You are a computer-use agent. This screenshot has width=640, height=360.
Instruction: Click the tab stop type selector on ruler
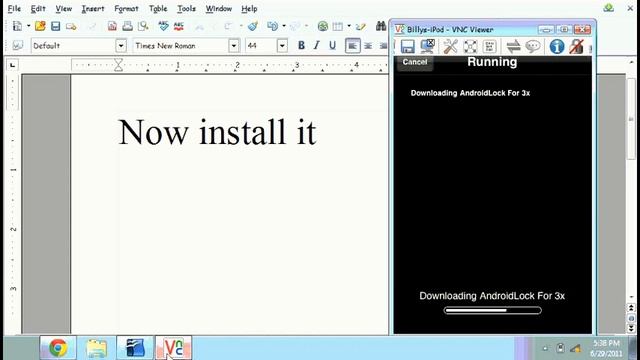13,65
